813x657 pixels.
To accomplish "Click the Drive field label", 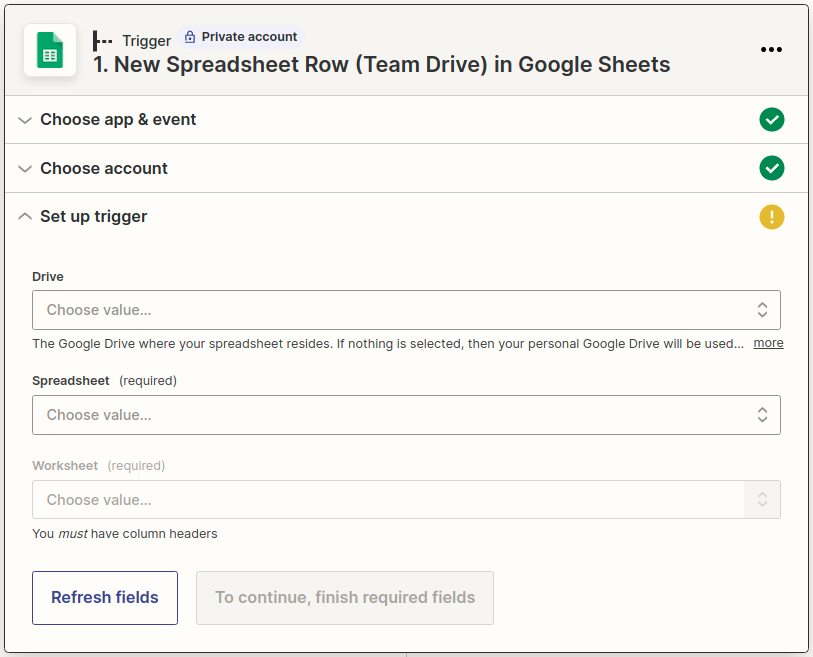I will [x=48, y=276].
